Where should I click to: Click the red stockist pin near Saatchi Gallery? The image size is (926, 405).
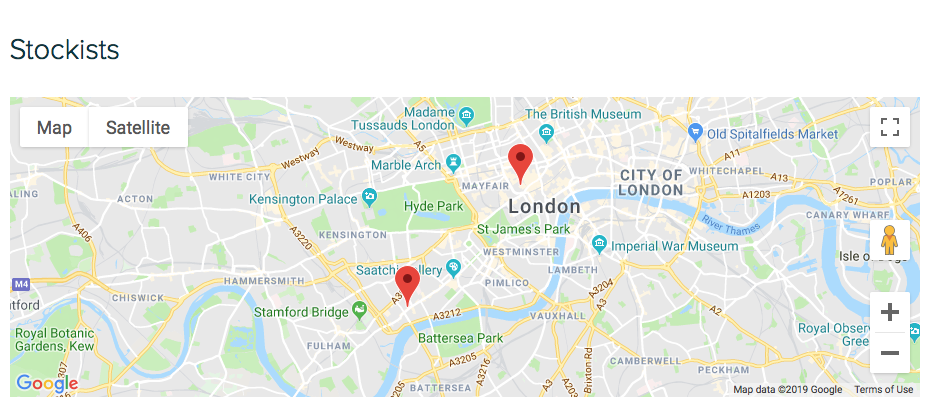[x=407, y=286]
